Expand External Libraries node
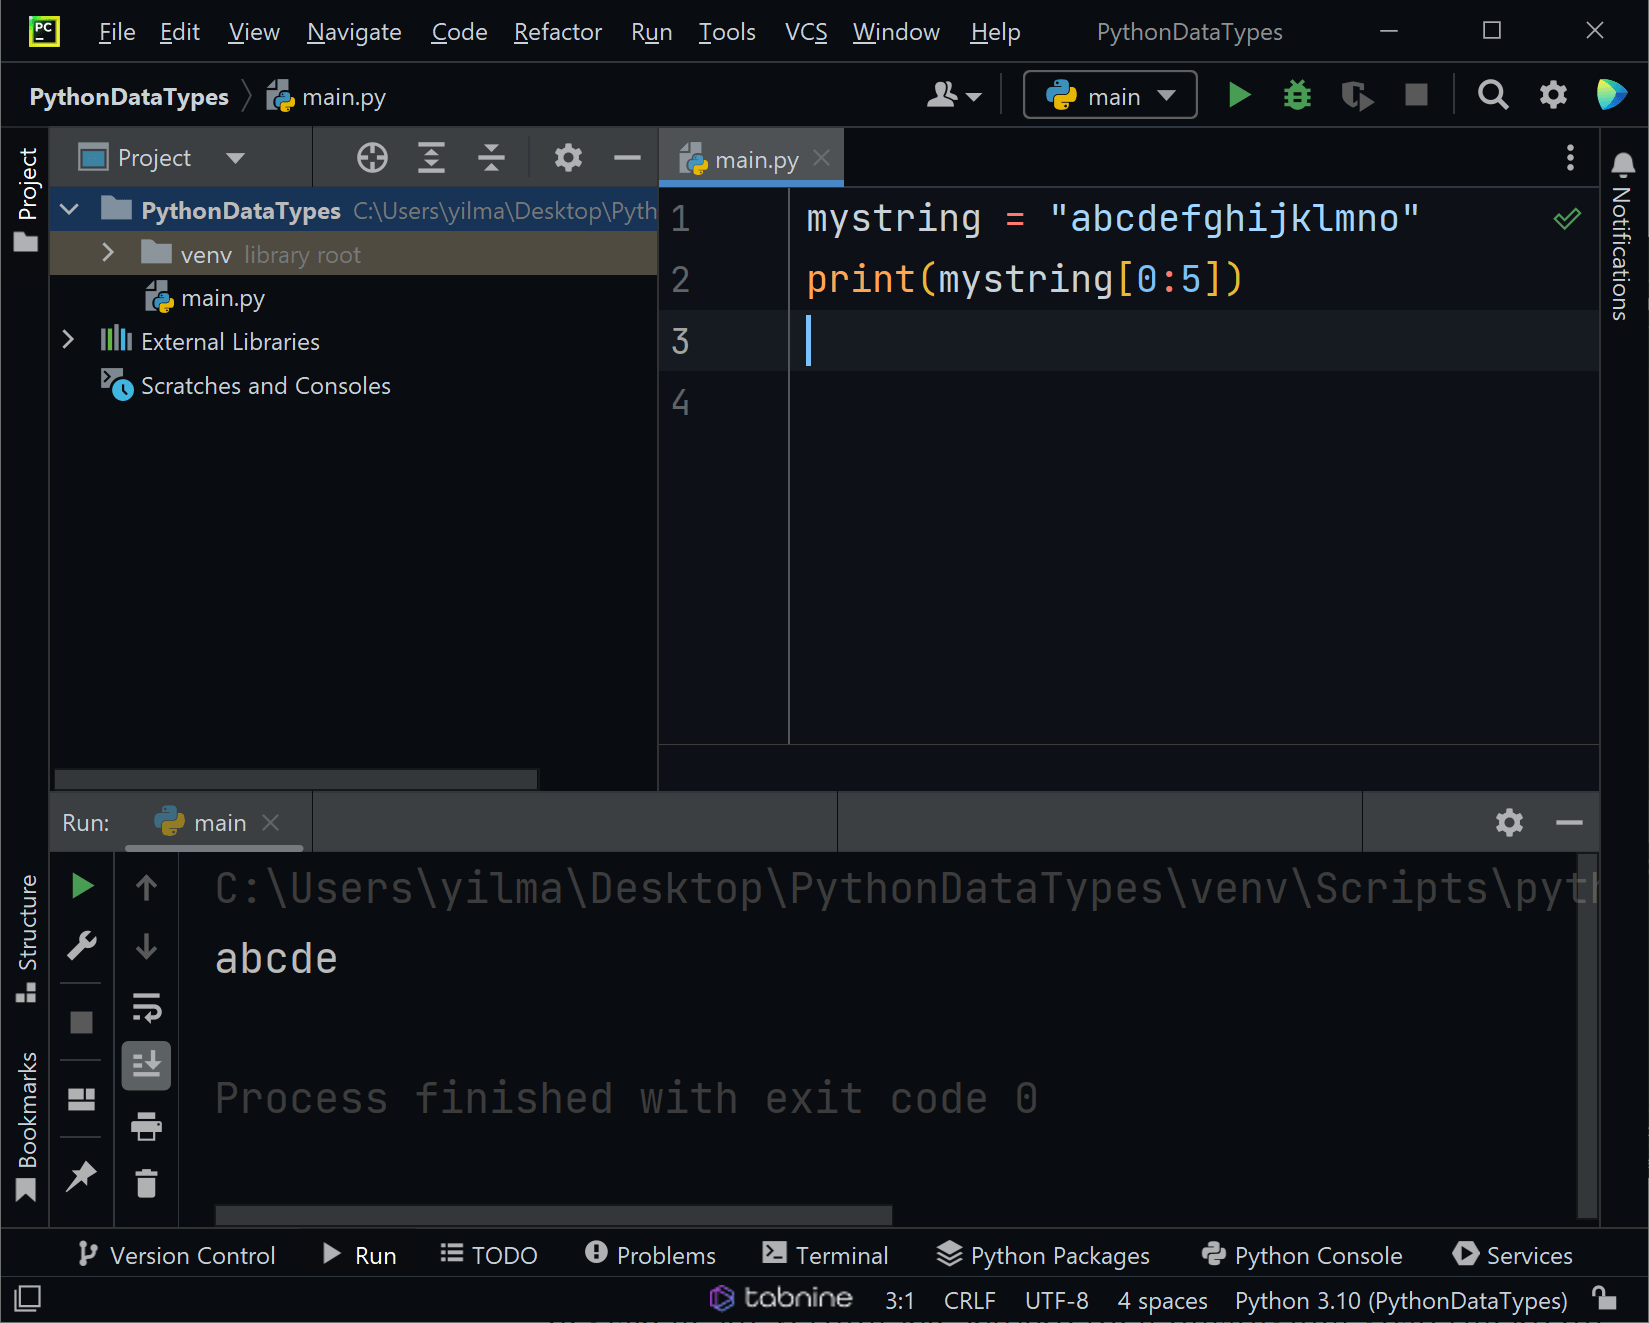 tap(68, 340)
